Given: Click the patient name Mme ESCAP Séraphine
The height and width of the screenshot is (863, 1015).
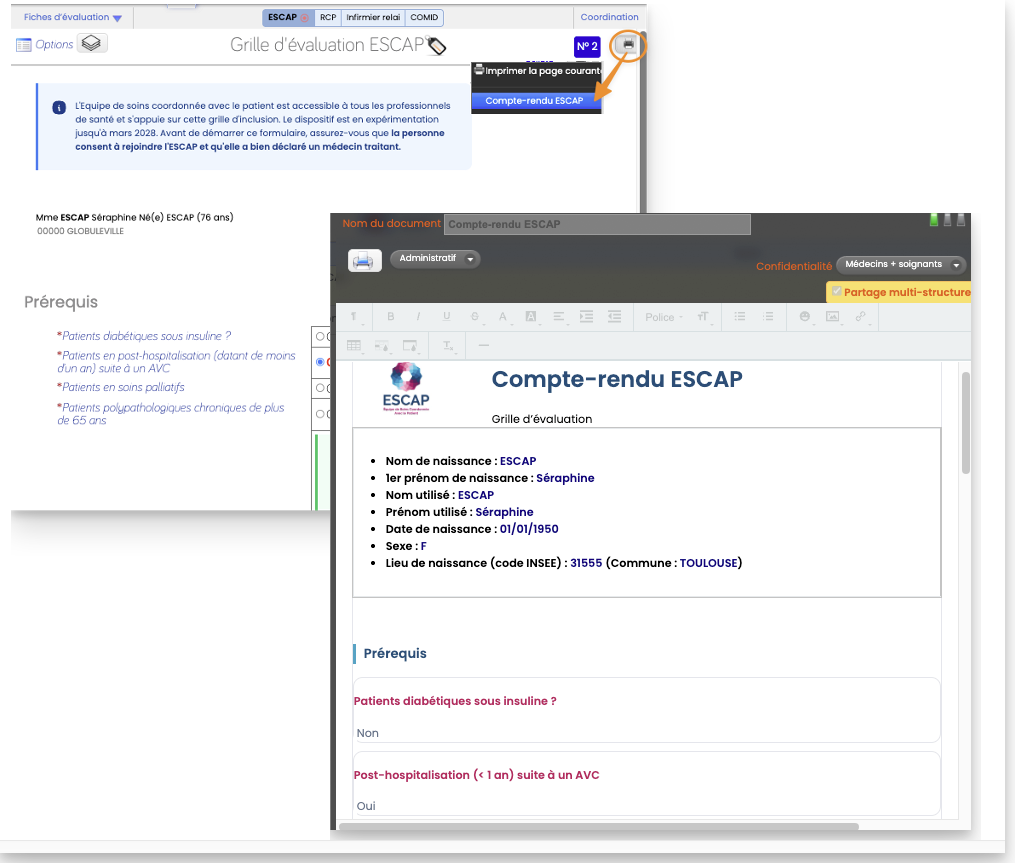Looking at the screenshot, I should 135,218.
